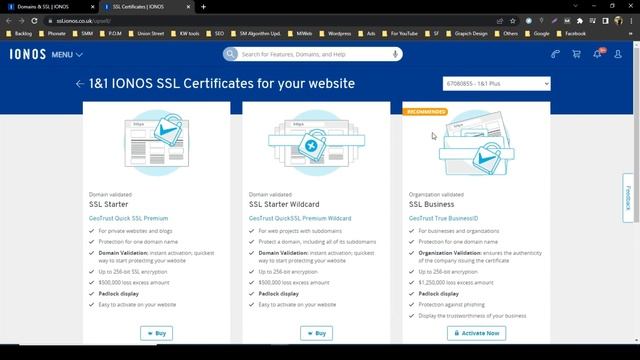Open the contract selector 1&1 Plus dropdown
The width and height of the screenshot is (640, 360).
pyautogui.click(x=496, y=84)
